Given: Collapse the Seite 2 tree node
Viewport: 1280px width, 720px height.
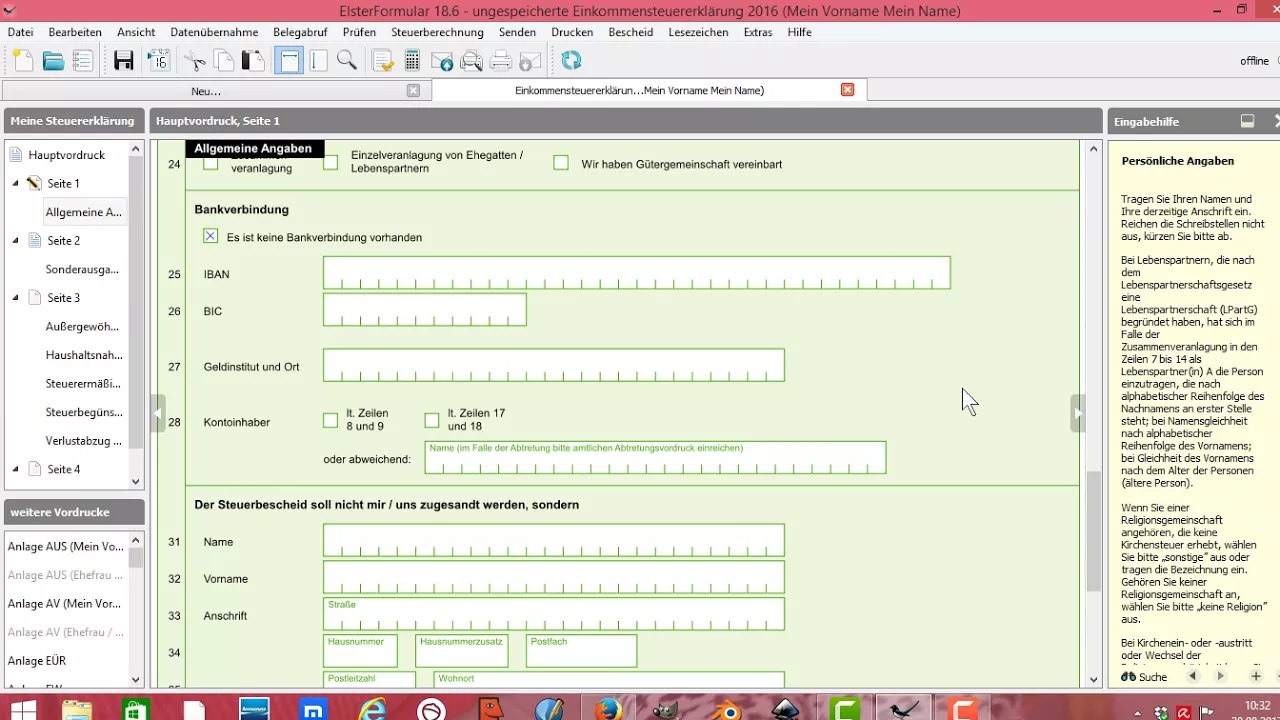Looking at the screenshot, I should pos(16,241).
